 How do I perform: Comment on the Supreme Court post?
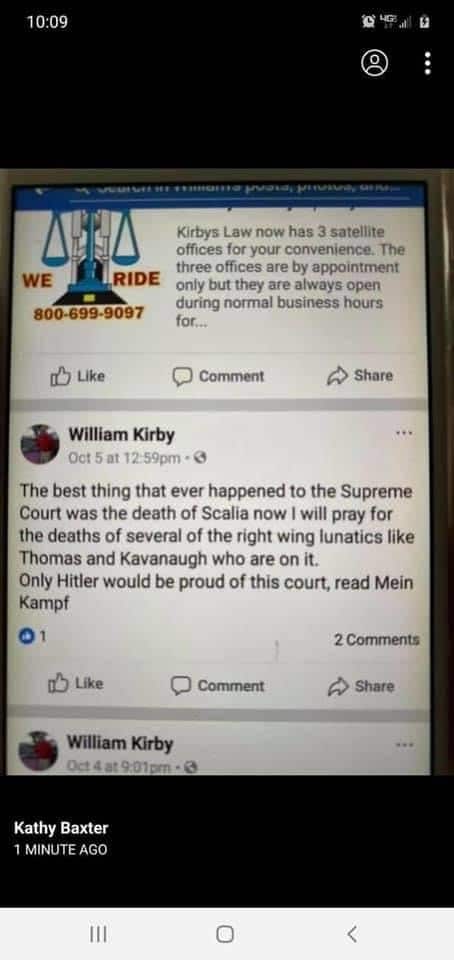pyautogui.click(x=218, y=686)
